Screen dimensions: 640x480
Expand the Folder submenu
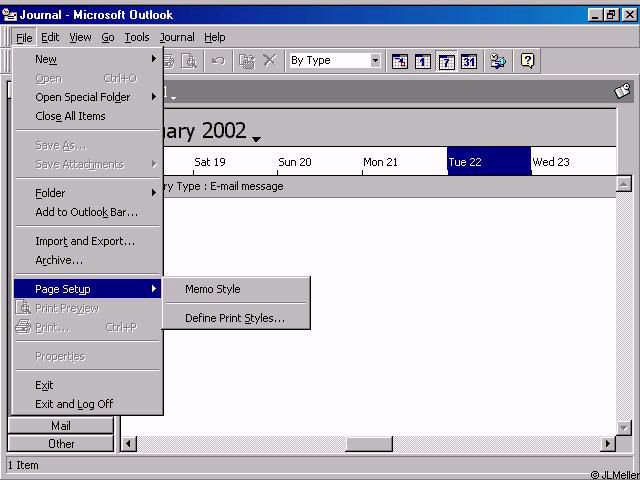tap(87, 193)
